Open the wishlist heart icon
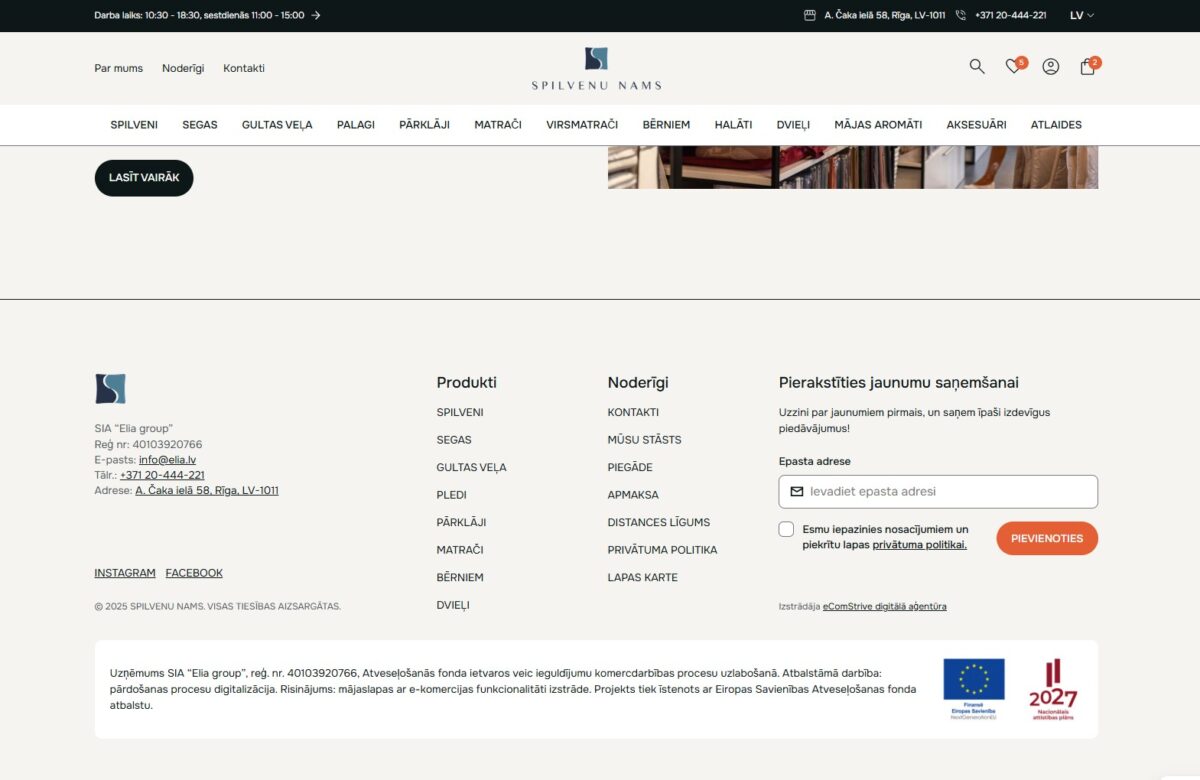This screenshot has height=780, width=1200. click(1013, 67)
